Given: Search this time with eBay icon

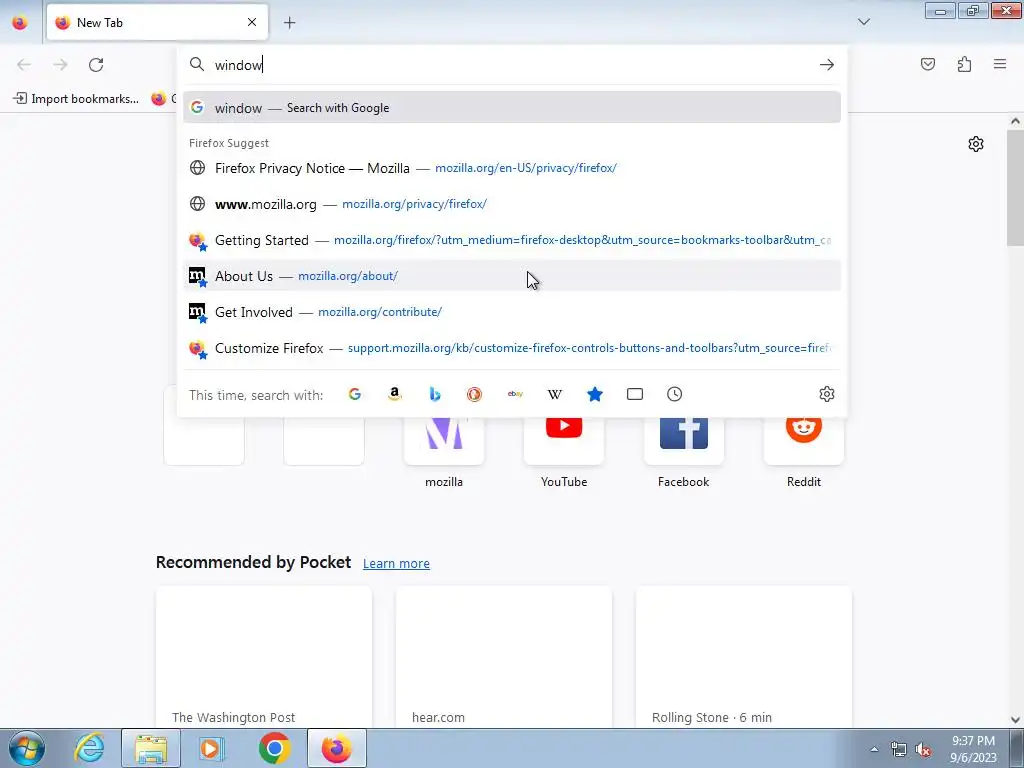Looking at the screenshot, I should (515, 394).
